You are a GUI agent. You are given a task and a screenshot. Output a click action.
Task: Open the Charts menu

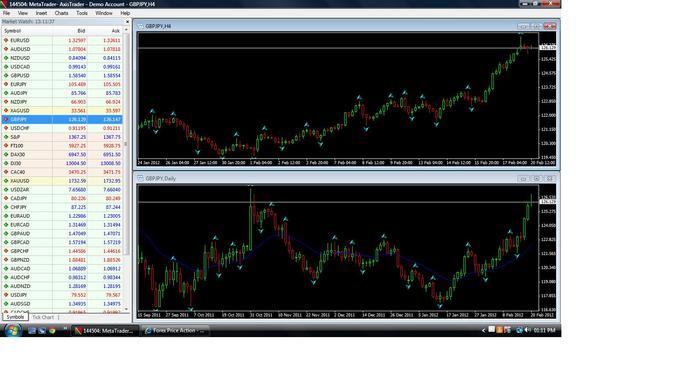[x=62, y=13]
